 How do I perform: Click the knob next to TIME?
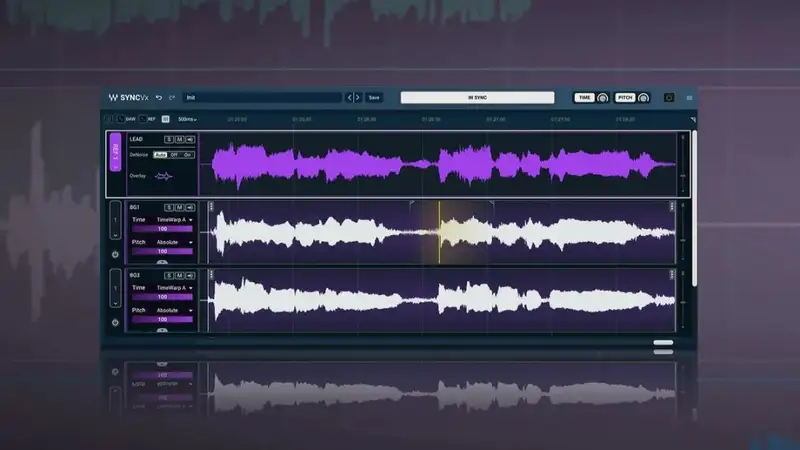point(603,97)
